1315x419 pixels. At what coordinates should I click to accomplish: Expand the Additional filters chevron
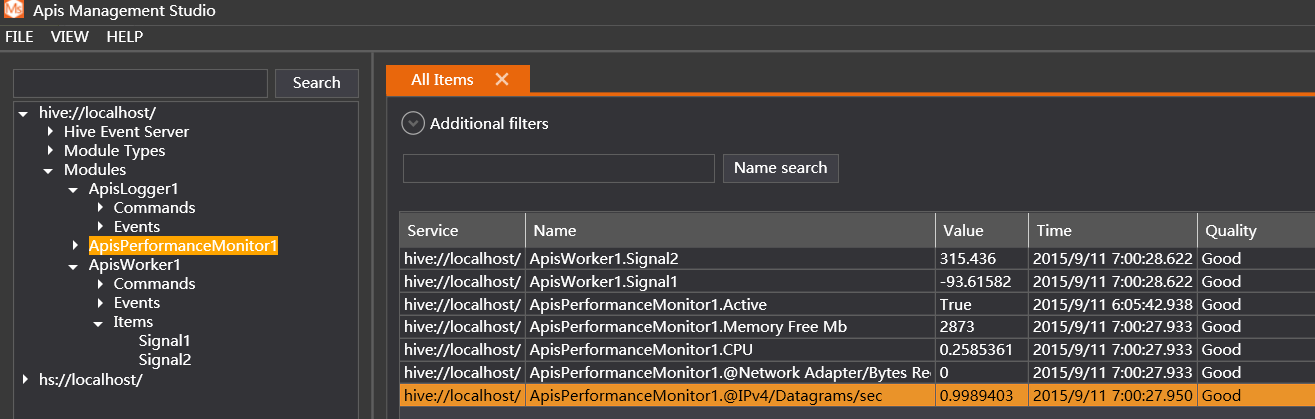413,123
